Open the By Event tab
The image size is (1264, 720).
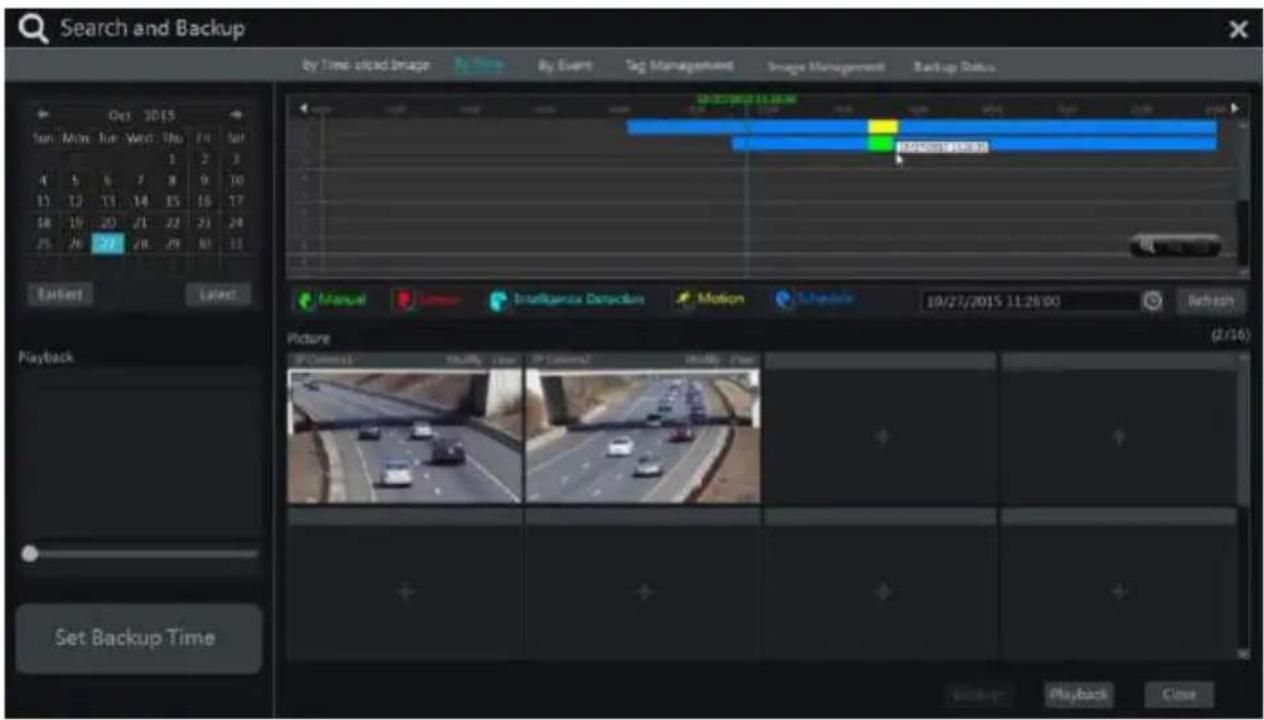[x=565, y=66]
